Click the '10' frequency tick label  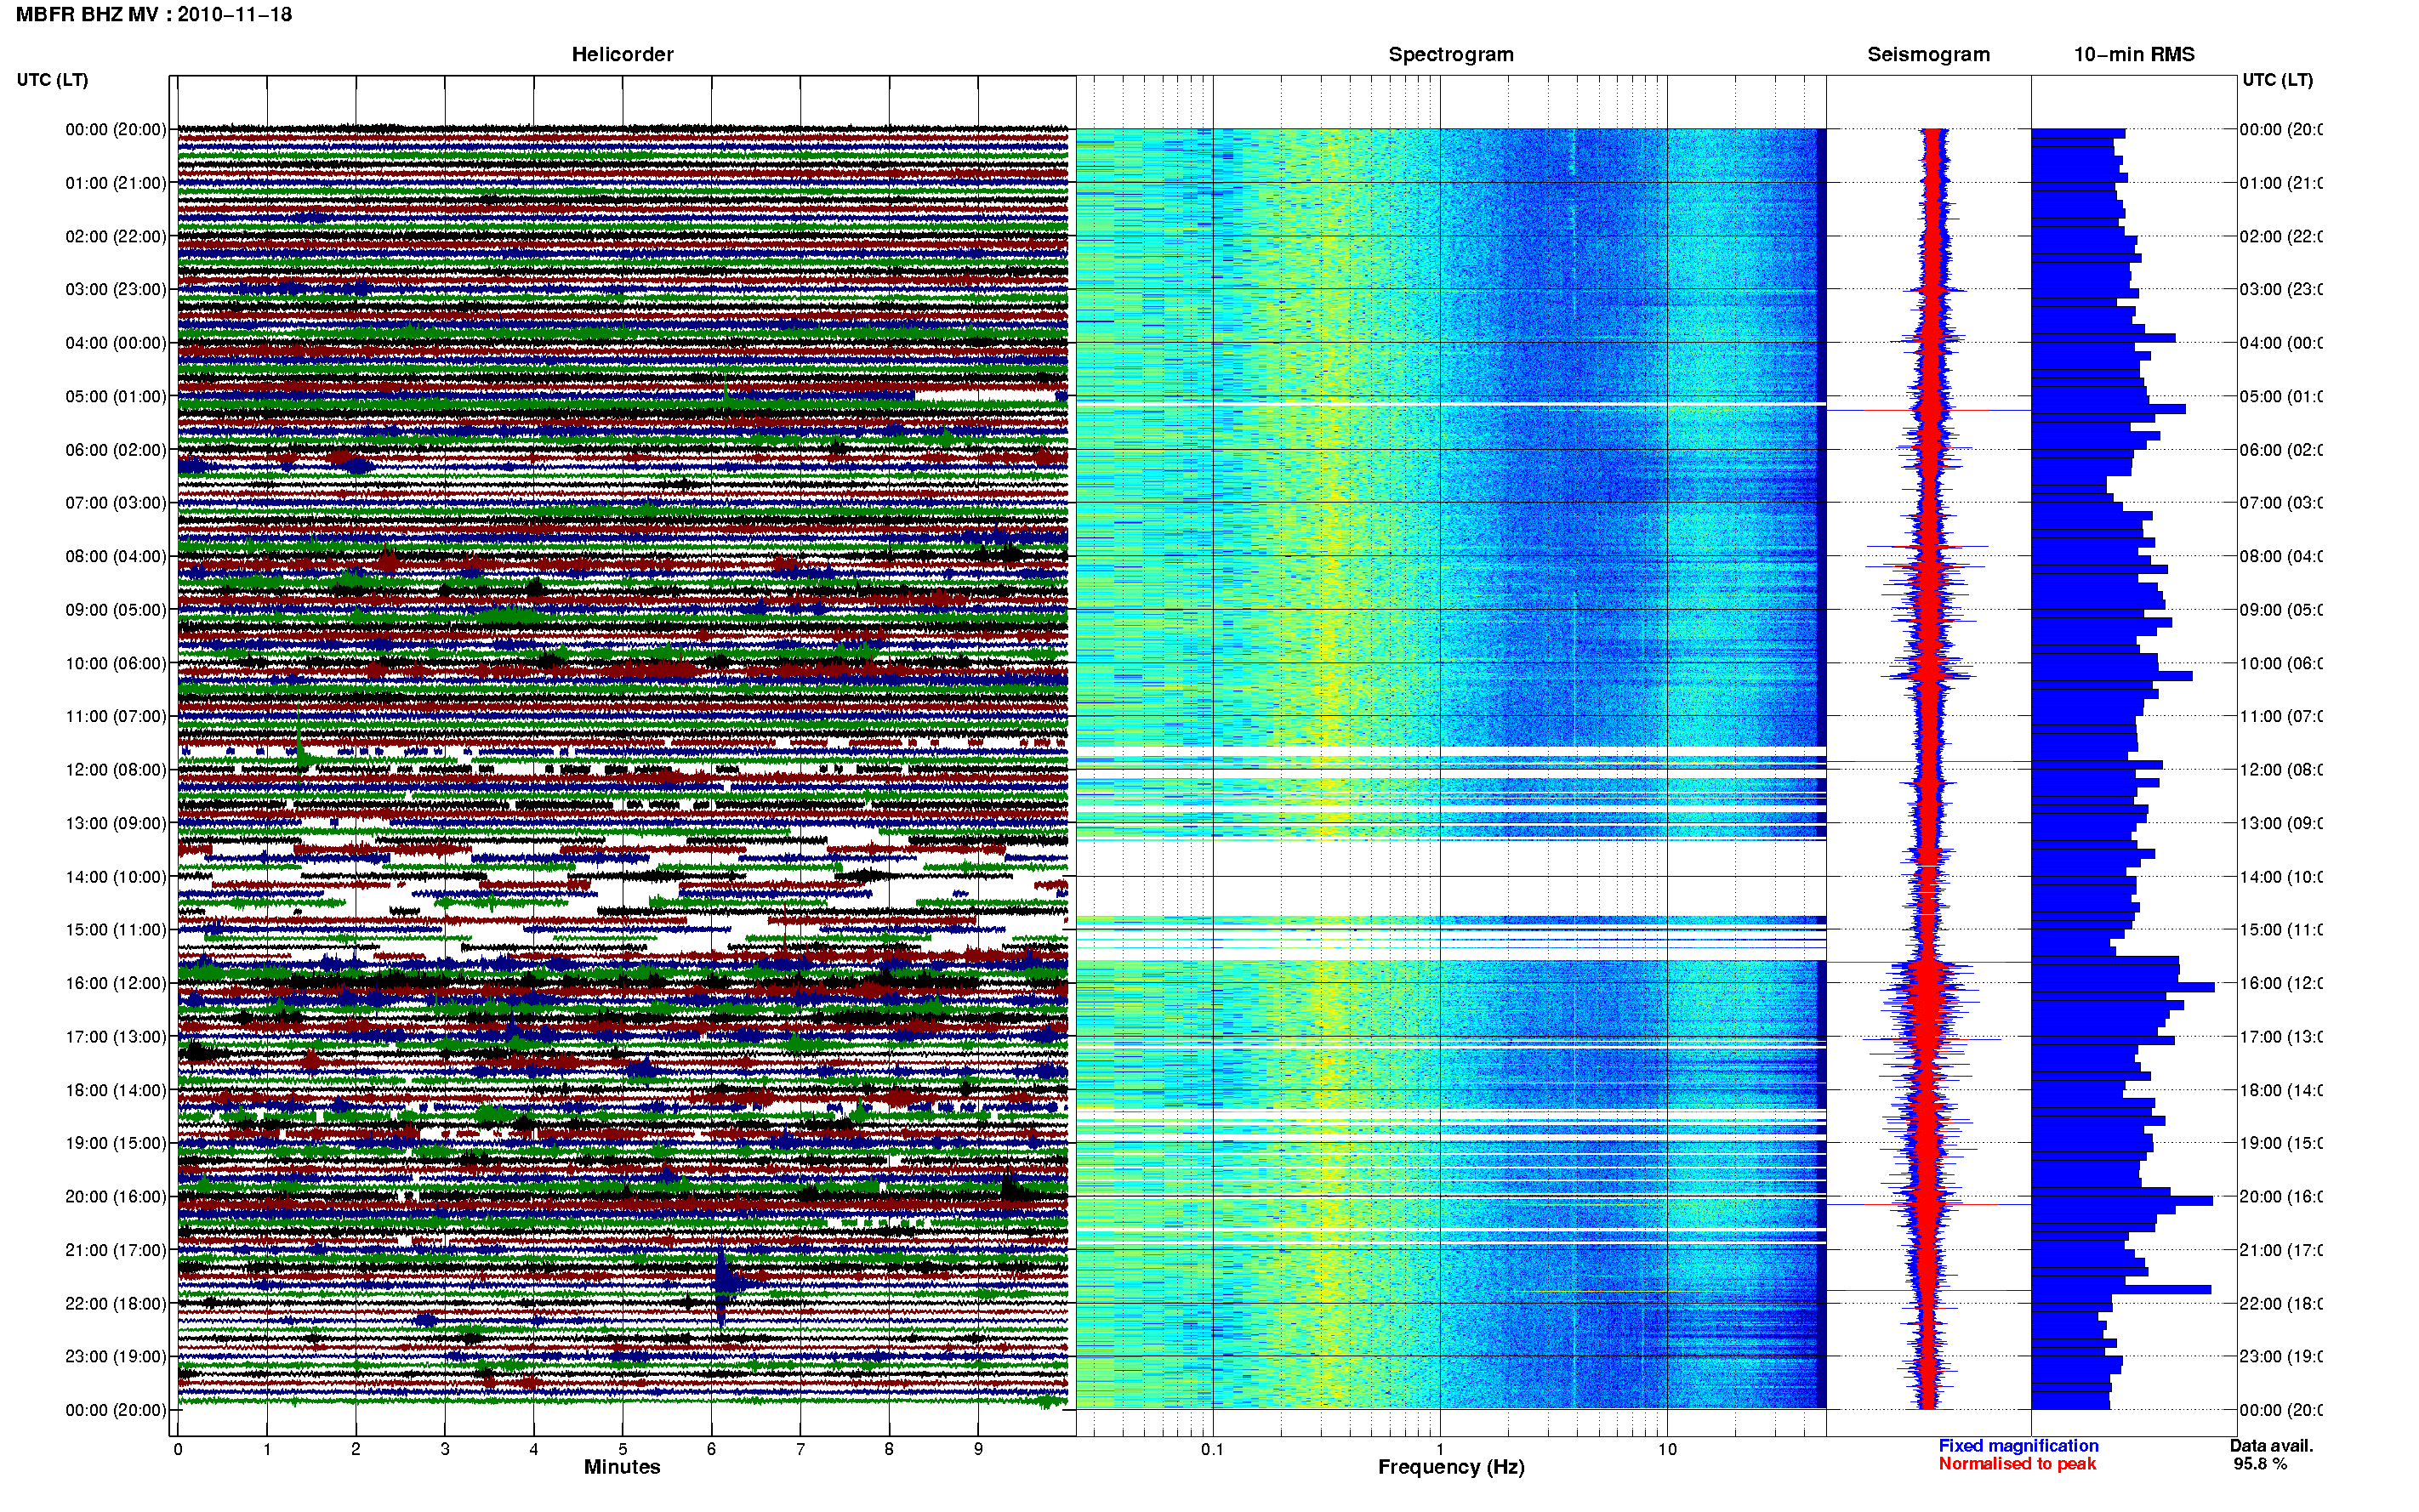[x=1667, y=1449]
